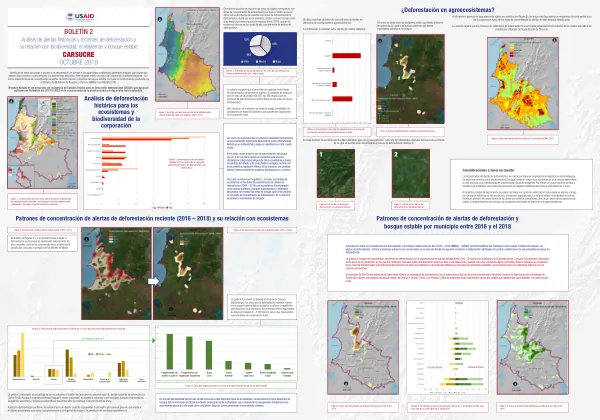Click the green bar chart of ecosystem types
The height and width of the screenshot is (420, 600).
pos(226,353)
